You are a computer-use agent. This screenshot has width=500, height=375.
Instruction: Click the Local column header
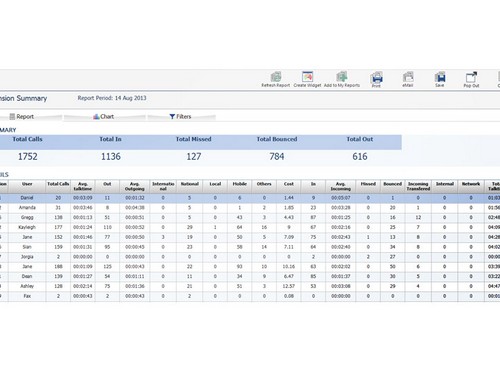pyautogui.click(x=215, y=186)
